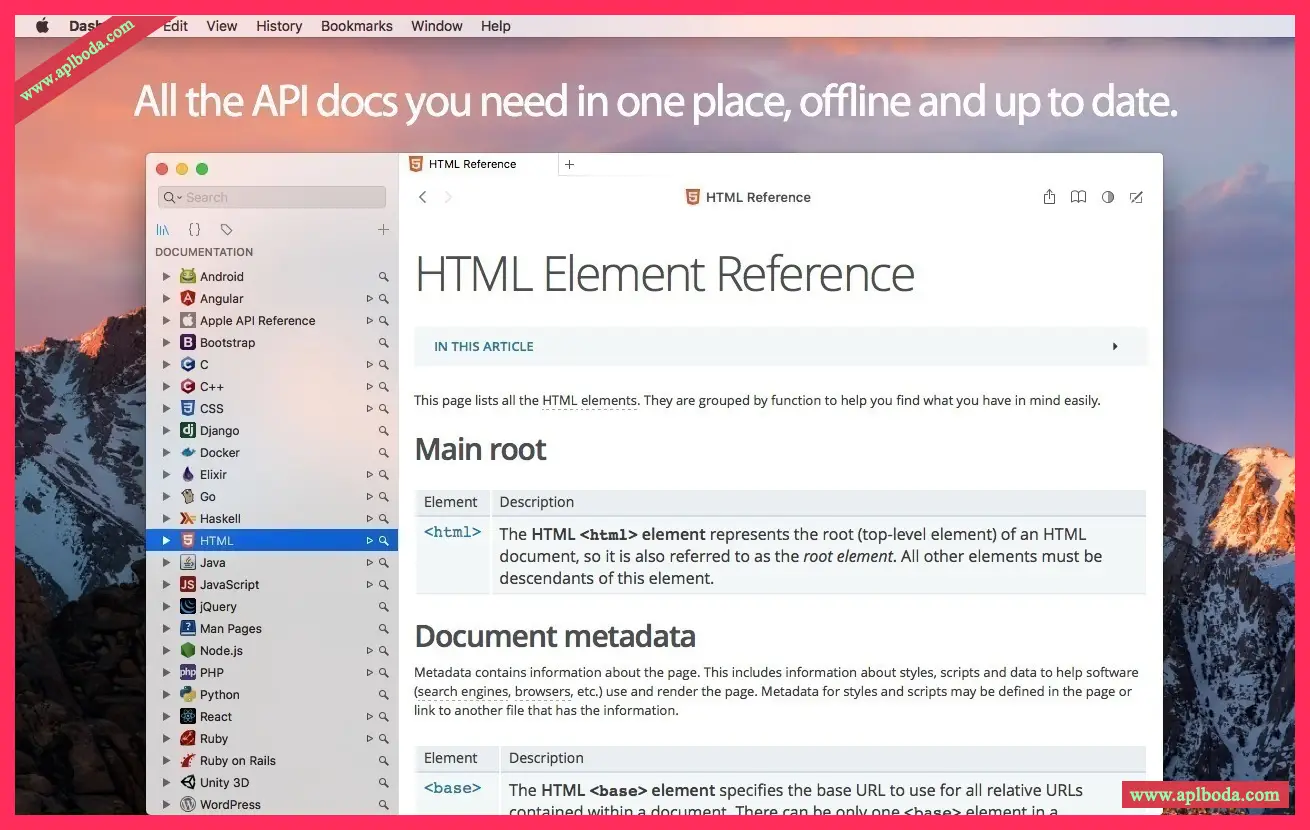The image size is (1310, 830).
Task: Click the plus icon above documentation list
Action: click(x=383, y=230)
